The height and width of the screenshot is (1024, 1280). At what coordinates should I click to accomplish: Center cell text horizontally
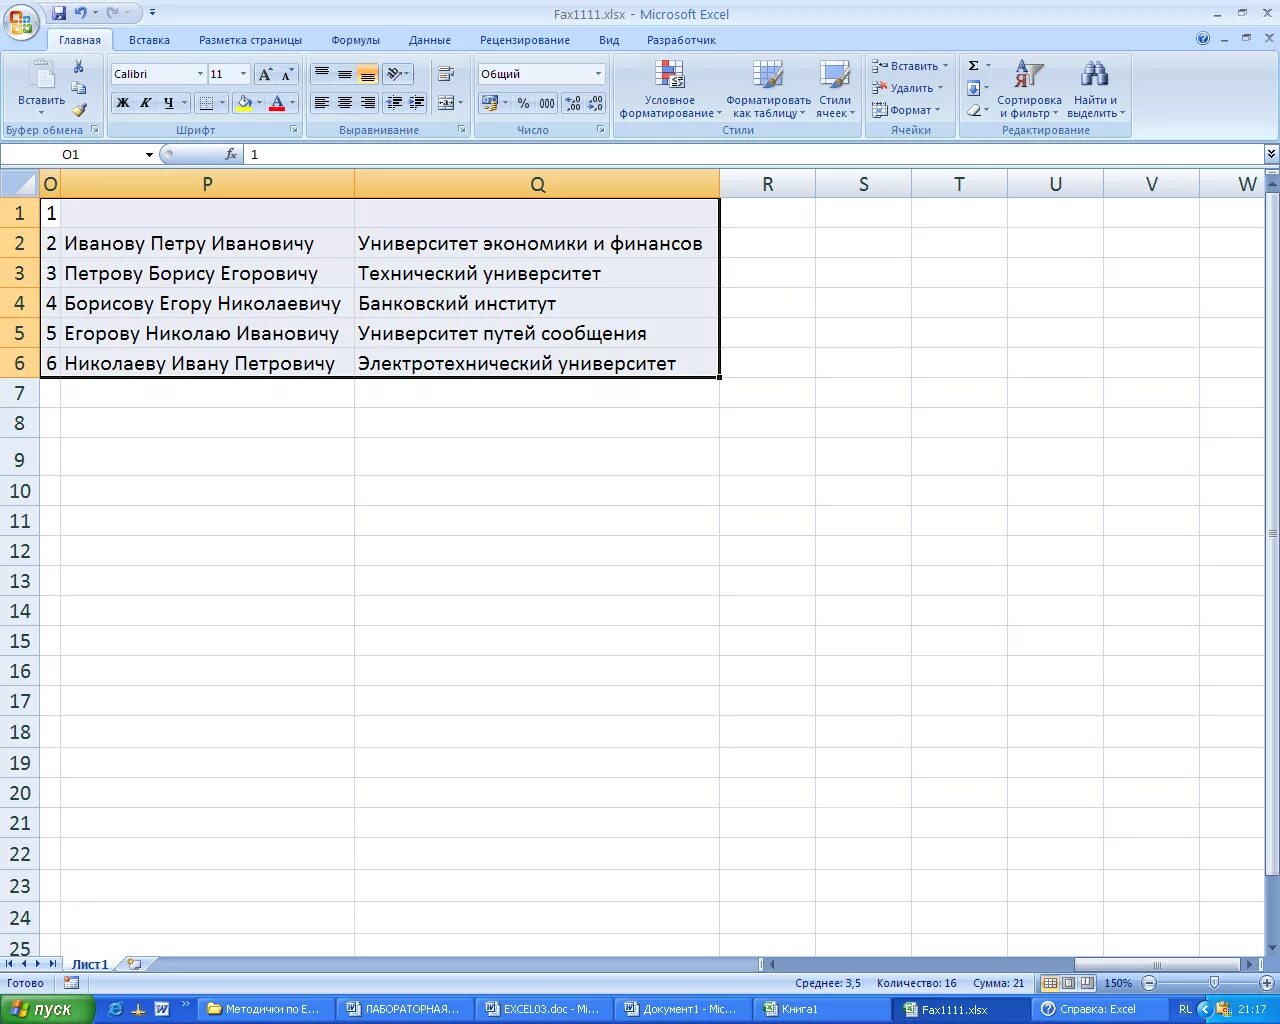pos(345,102)
